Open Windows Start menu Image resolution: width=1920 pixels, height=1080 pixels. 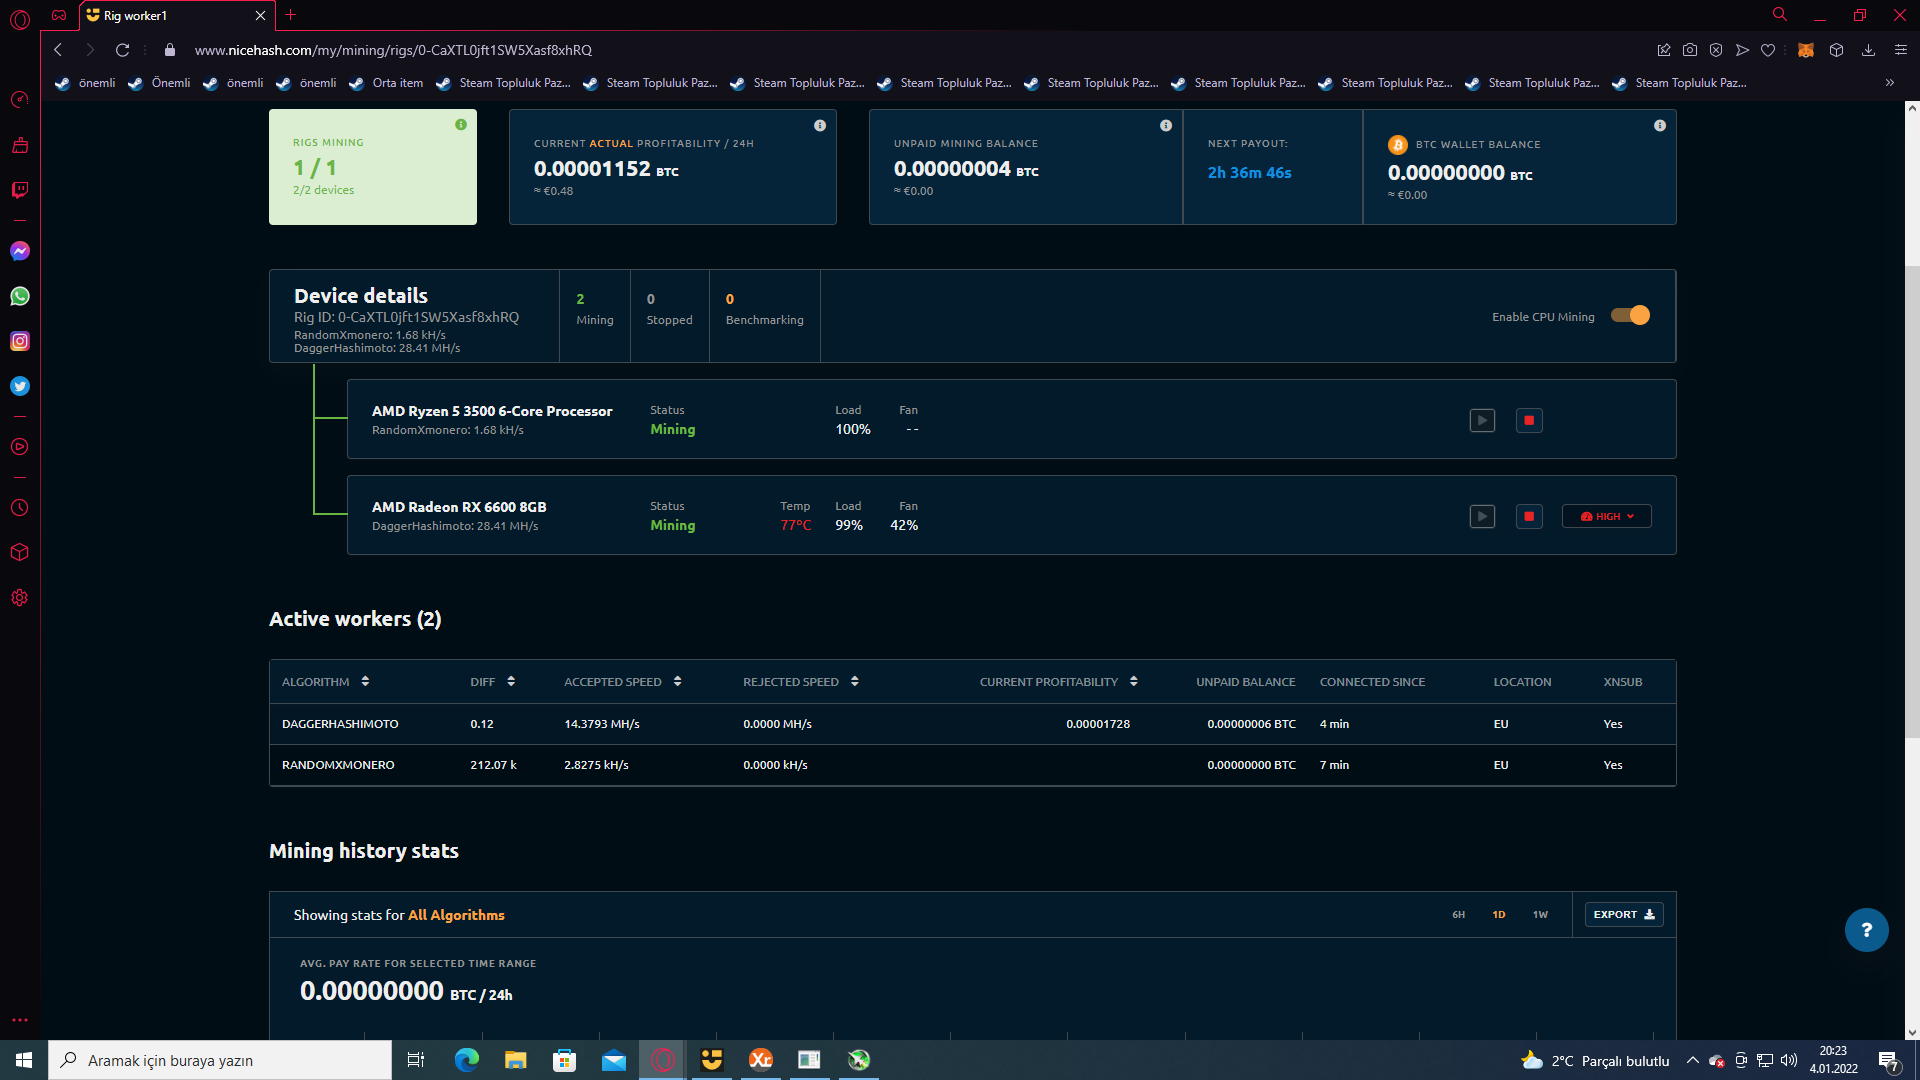24,1060
